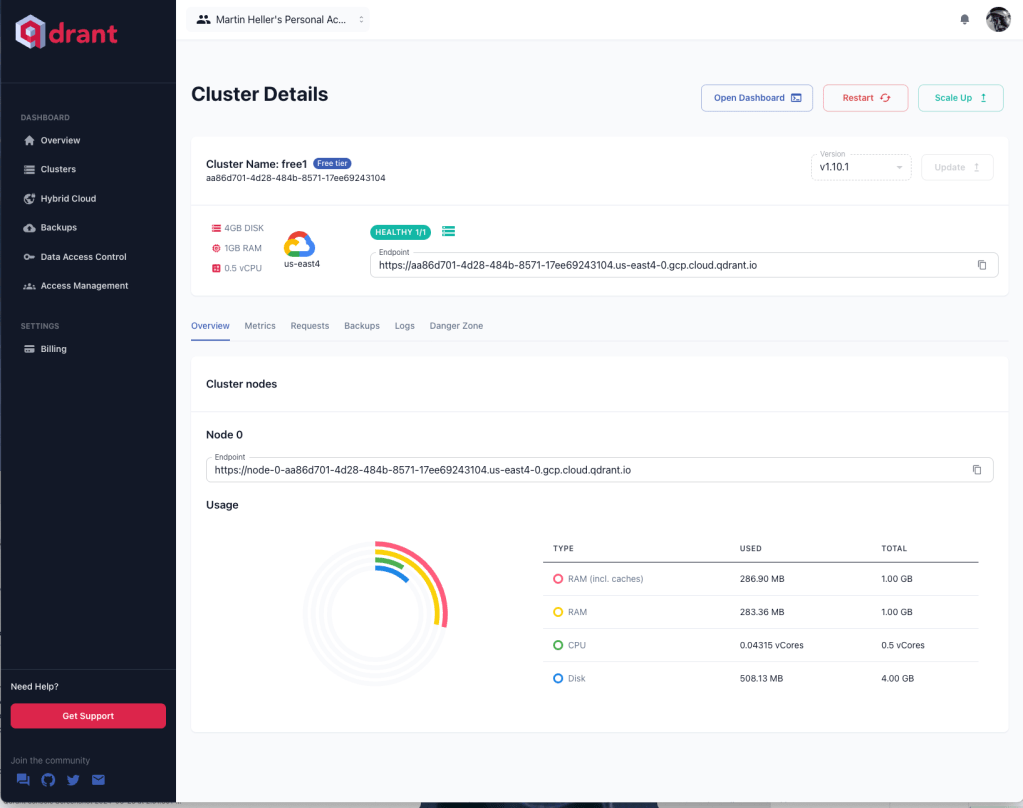Click the Access Management people icon
Screen dimensions: 1023x808
tap(29, 286)
